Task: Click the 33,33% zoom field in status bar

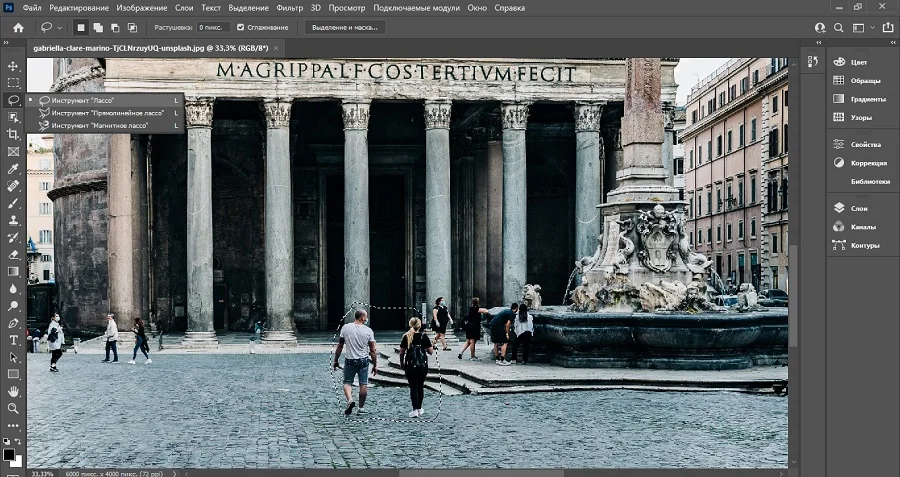Action: pyautogui.click(x=42, y=474)
